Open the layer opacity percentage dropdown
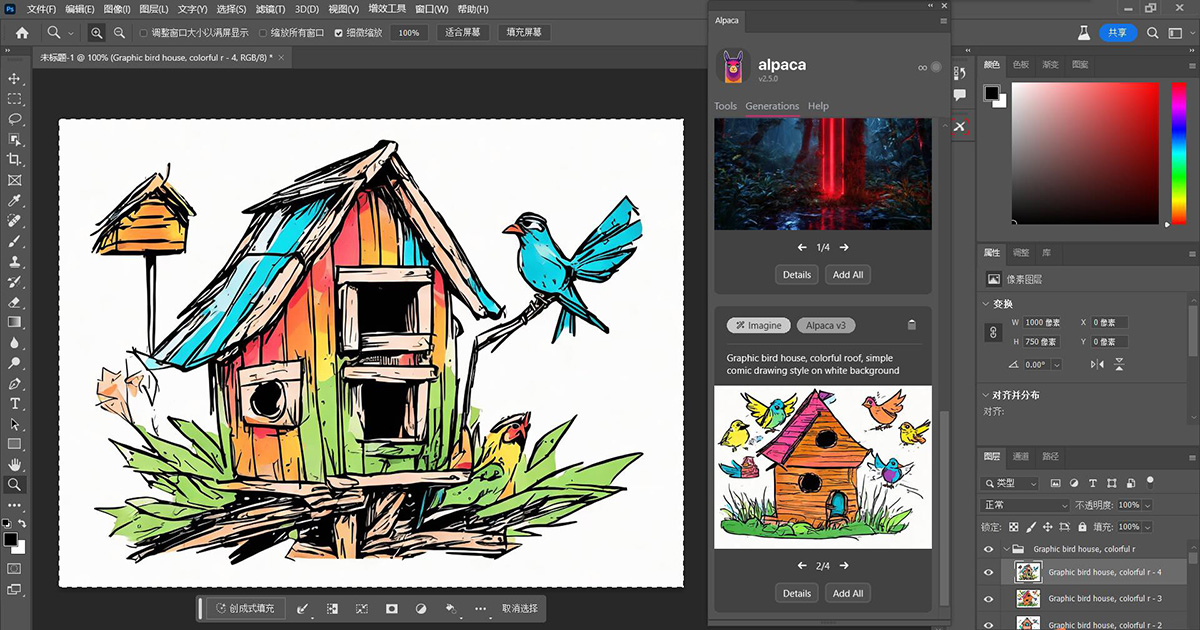This screenshot has height=630, width=1200. pos(1146,505)
